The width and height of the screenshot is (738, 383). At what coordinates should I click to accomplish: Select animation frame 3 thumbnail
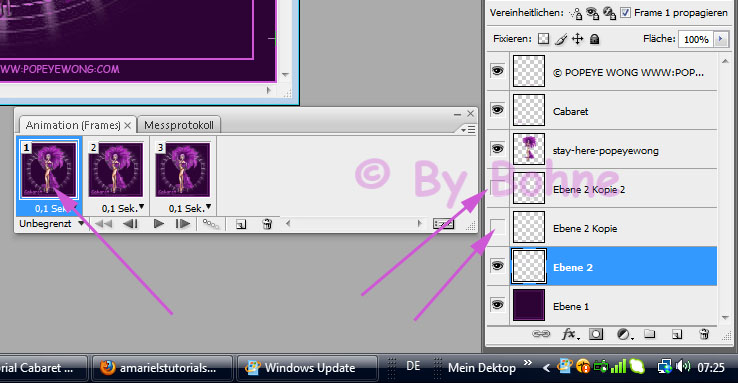183,170
